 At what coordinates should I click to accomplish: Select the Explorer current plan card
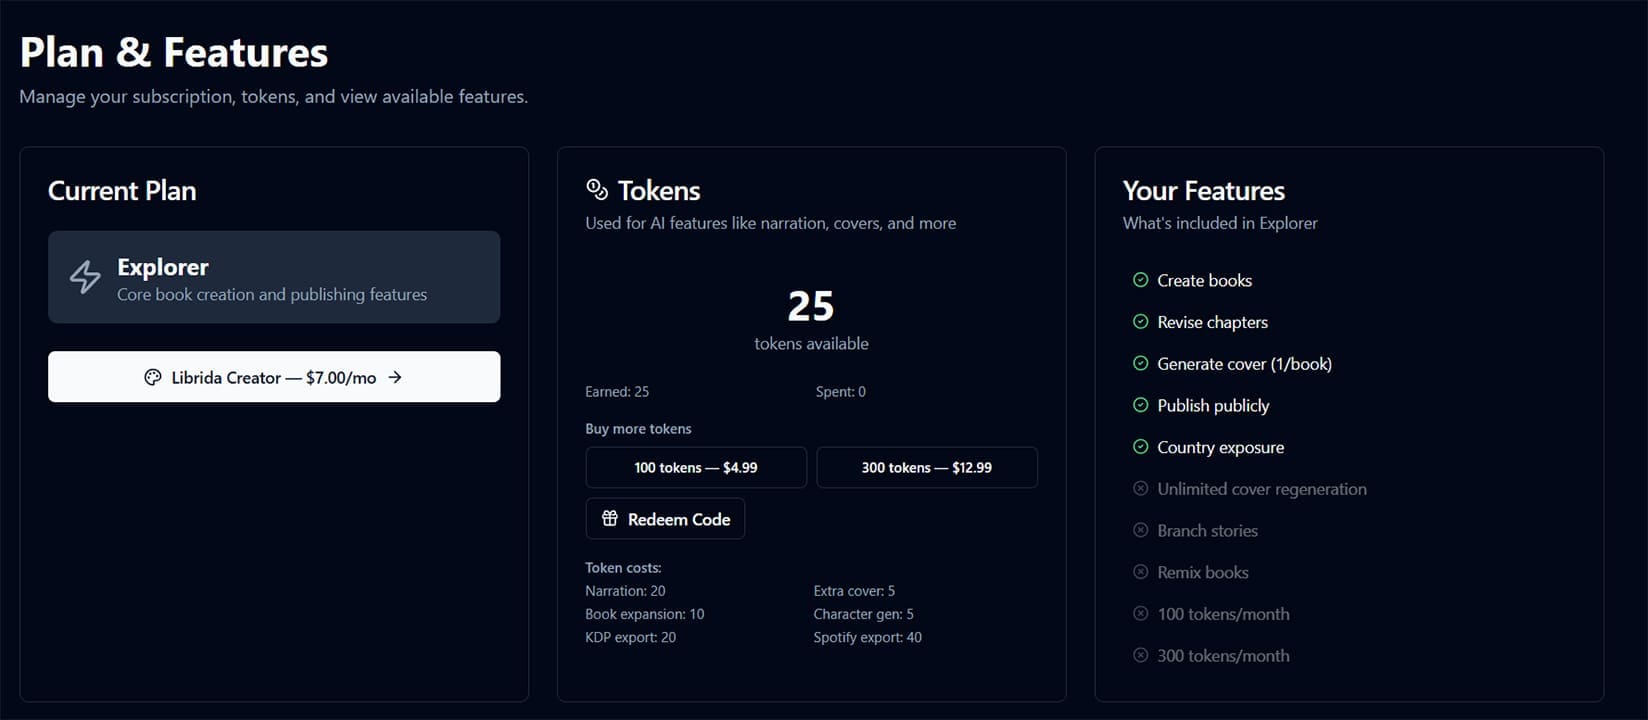click(274, 277)
